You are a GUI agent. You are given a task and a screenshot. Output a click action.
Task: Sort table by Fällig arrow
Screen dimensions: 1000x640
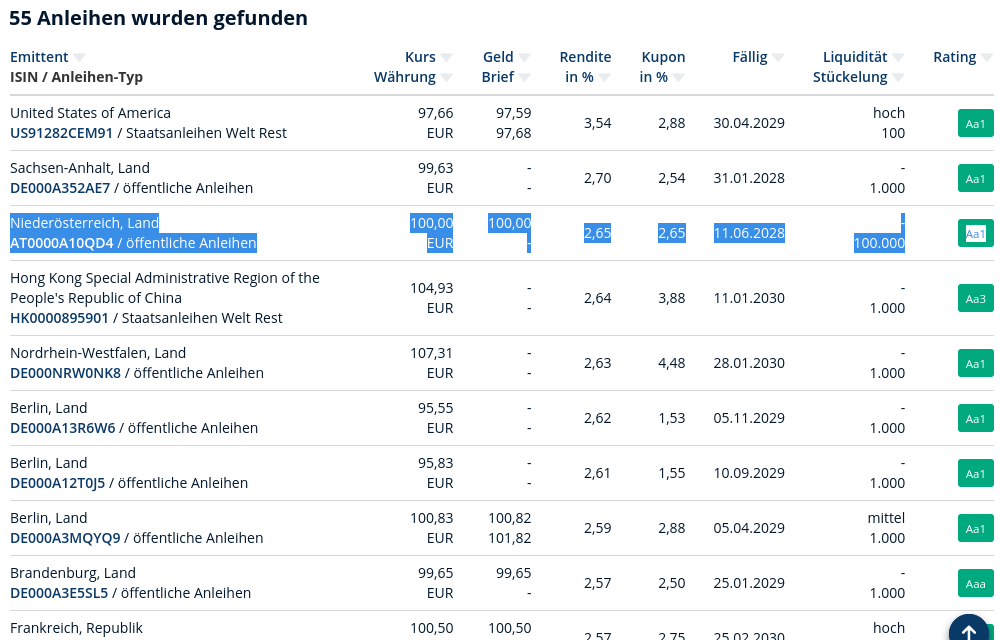778,58
